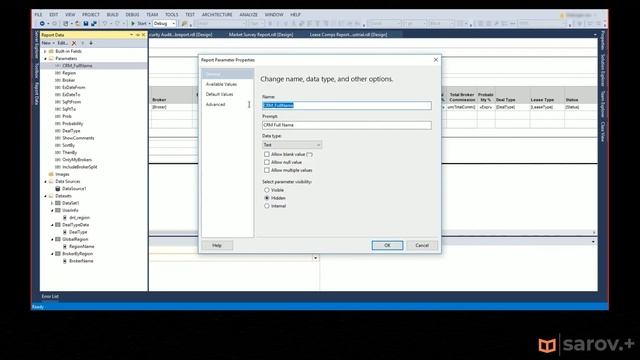Enable Allow blank value checkbox
The height and width of the screenshot is (360, 640).
tap(267, 154)
